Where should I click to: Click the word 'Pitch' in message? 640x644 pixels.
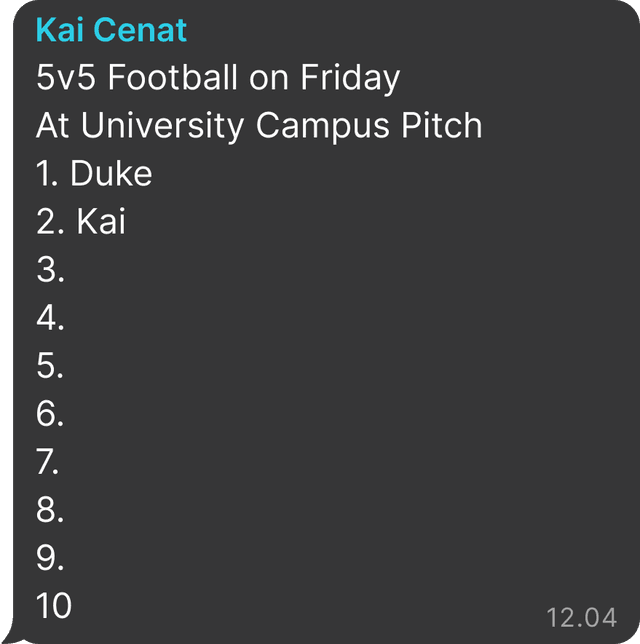[x=442, y=125]
